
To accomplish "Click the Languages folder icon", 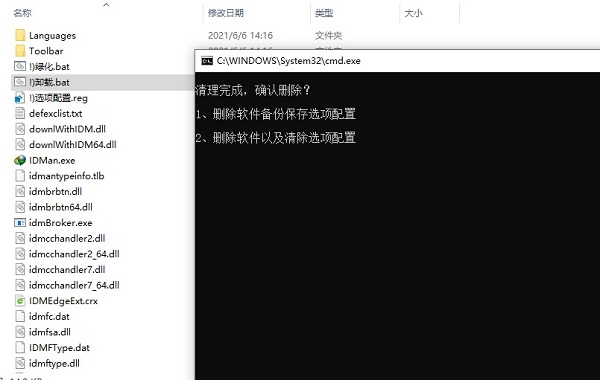I will pos(20,36).
